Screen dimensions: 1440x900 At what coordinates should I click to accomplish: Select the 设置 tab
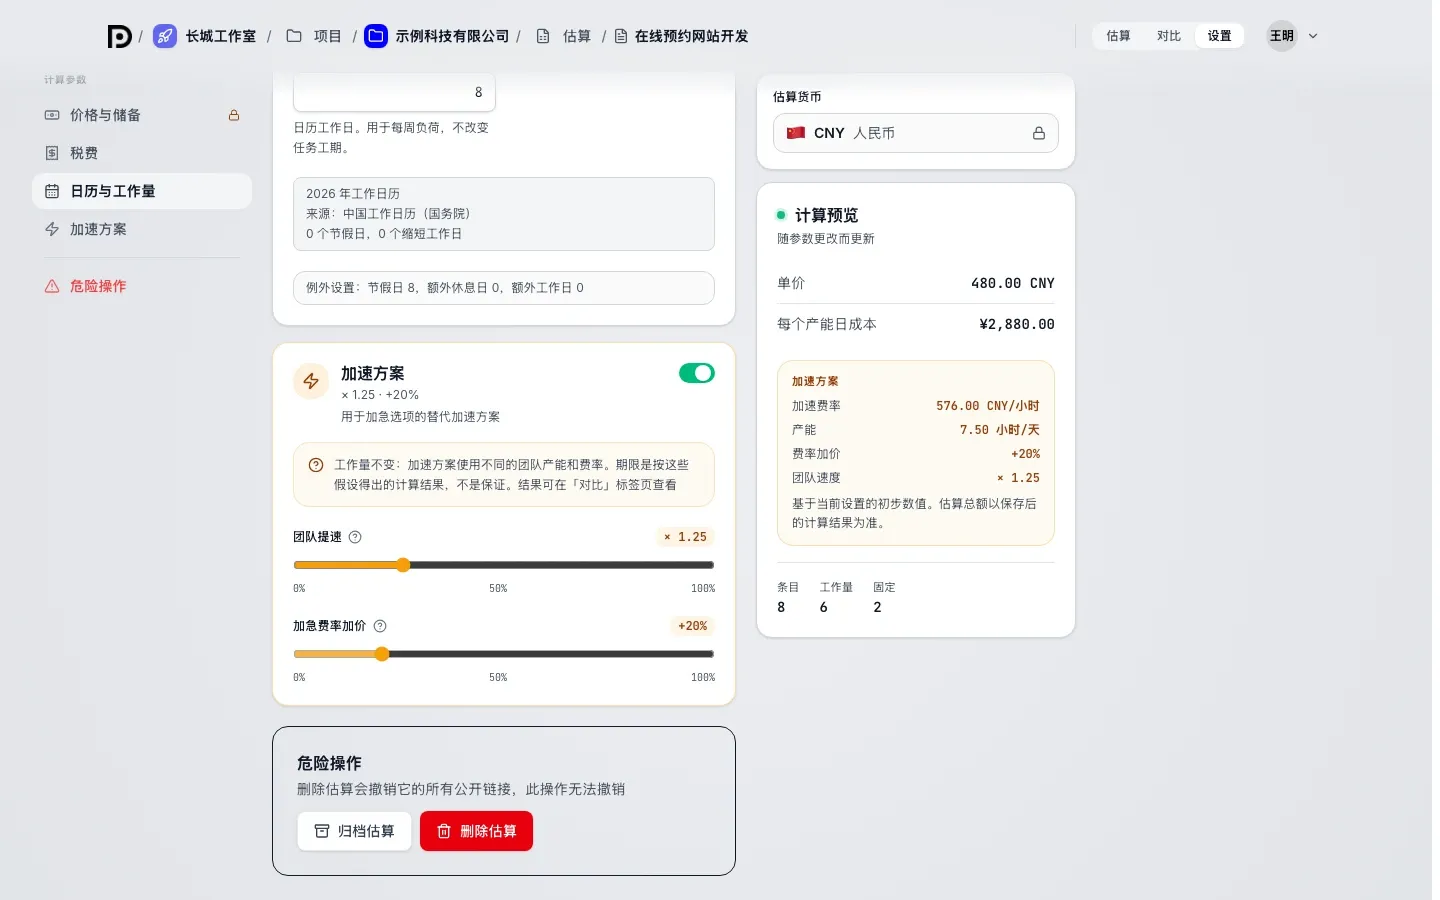pyautogui.click(x=1219, y=36)
